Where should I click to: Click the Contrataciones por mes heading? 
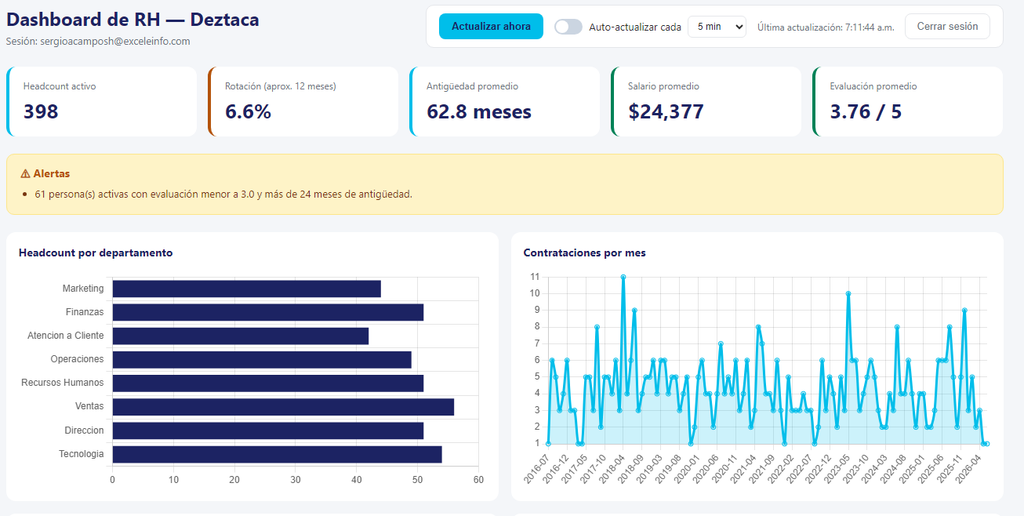click(x=584, y=253)
